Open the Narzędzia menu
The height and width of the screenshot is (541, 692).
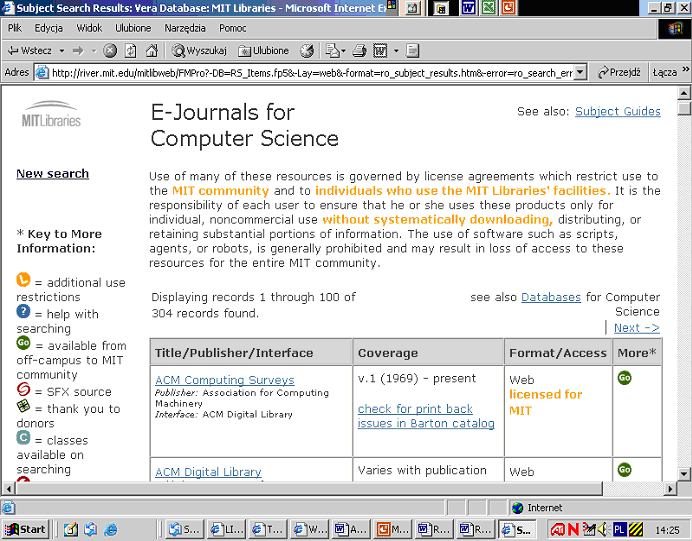coord(185,28)
